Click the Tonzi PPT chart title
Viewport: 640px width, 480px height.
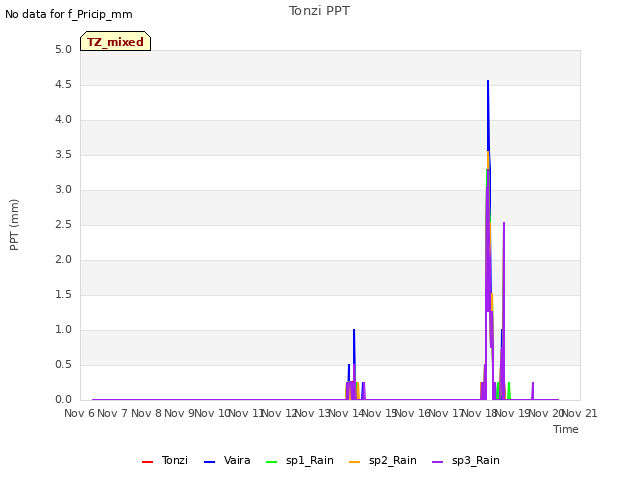[x=319, y=11]
